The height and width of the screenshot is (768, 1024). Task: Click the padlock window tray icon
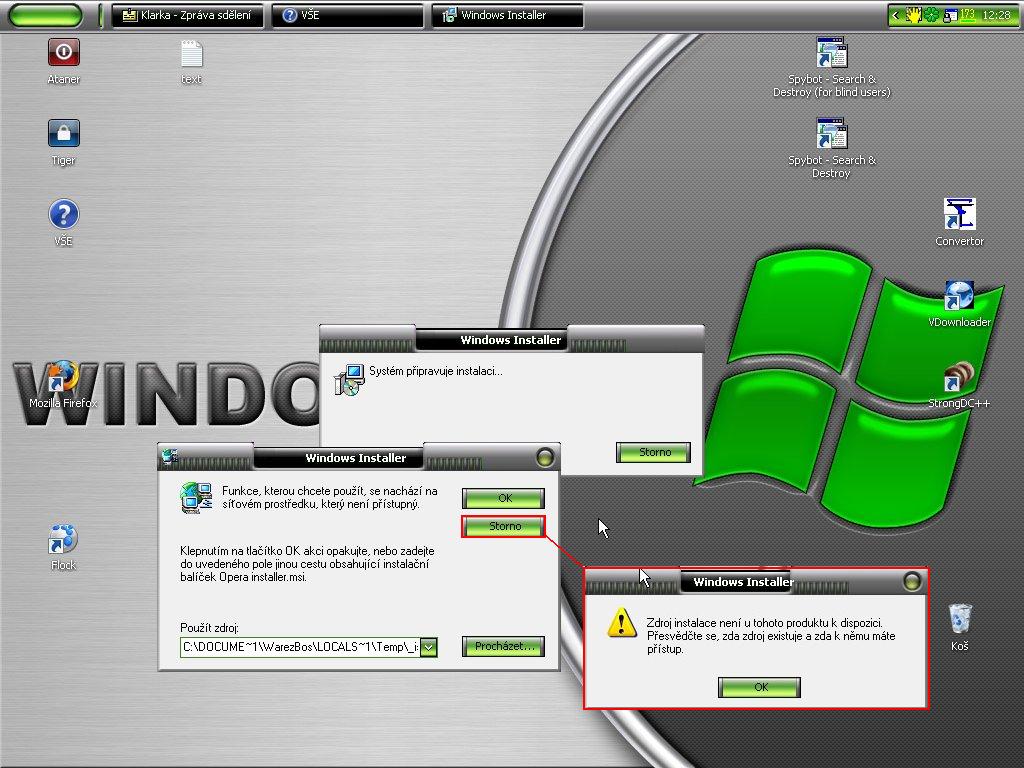click(x=948, y=15)
